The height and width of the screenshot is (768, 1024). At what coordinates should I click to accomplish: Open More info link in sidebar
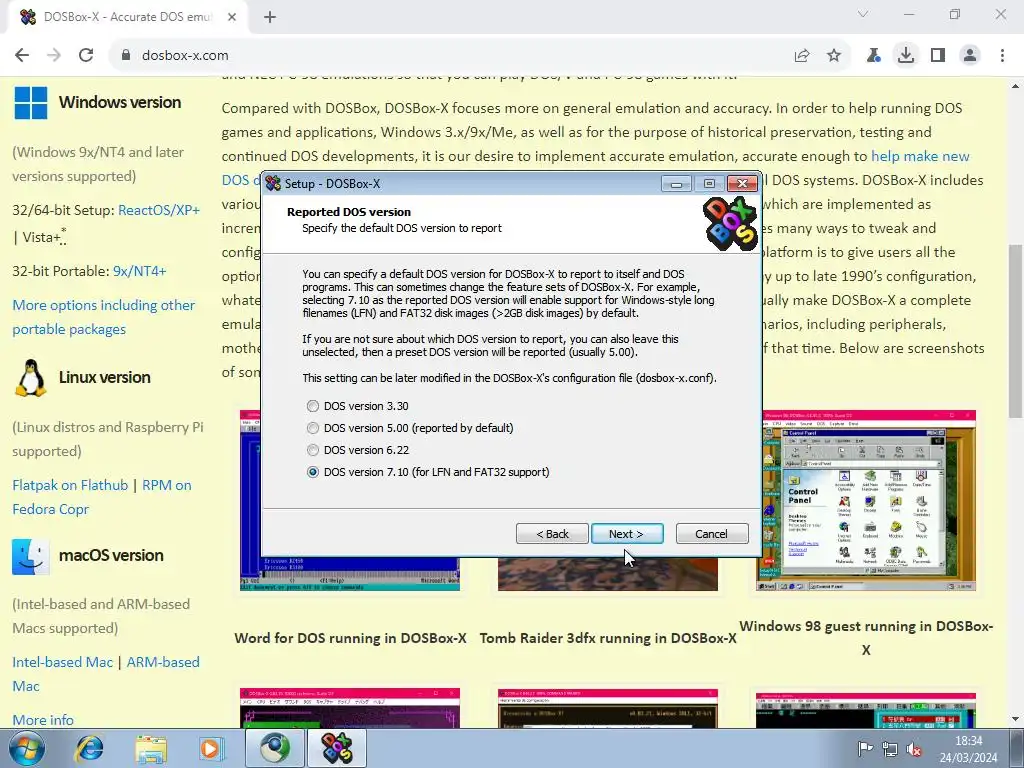(42, 720)
